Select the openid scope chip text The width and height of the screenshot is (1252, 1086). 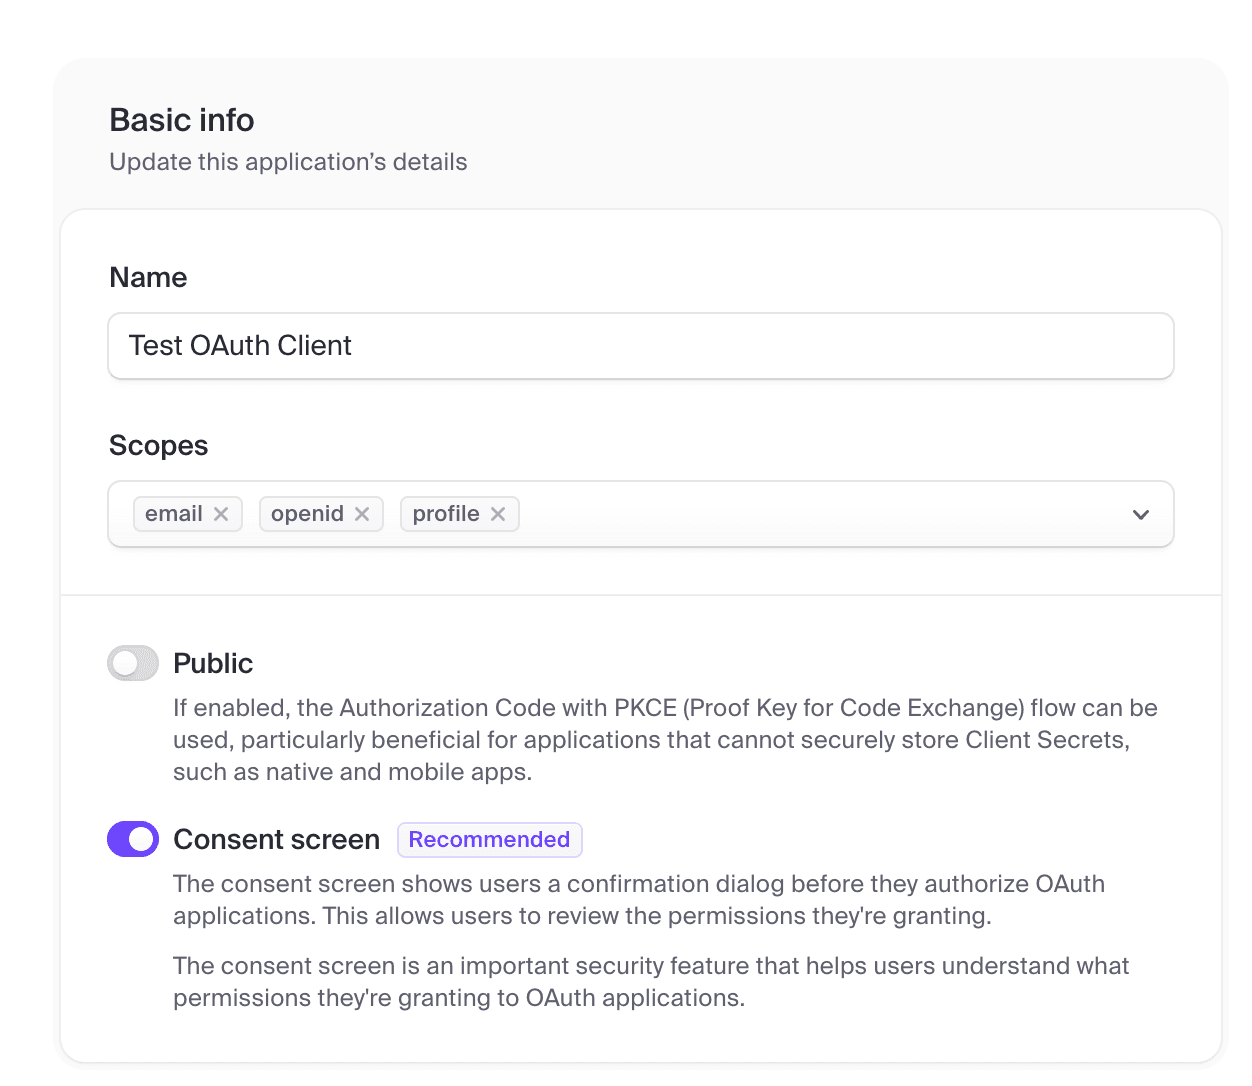(307, 514)
